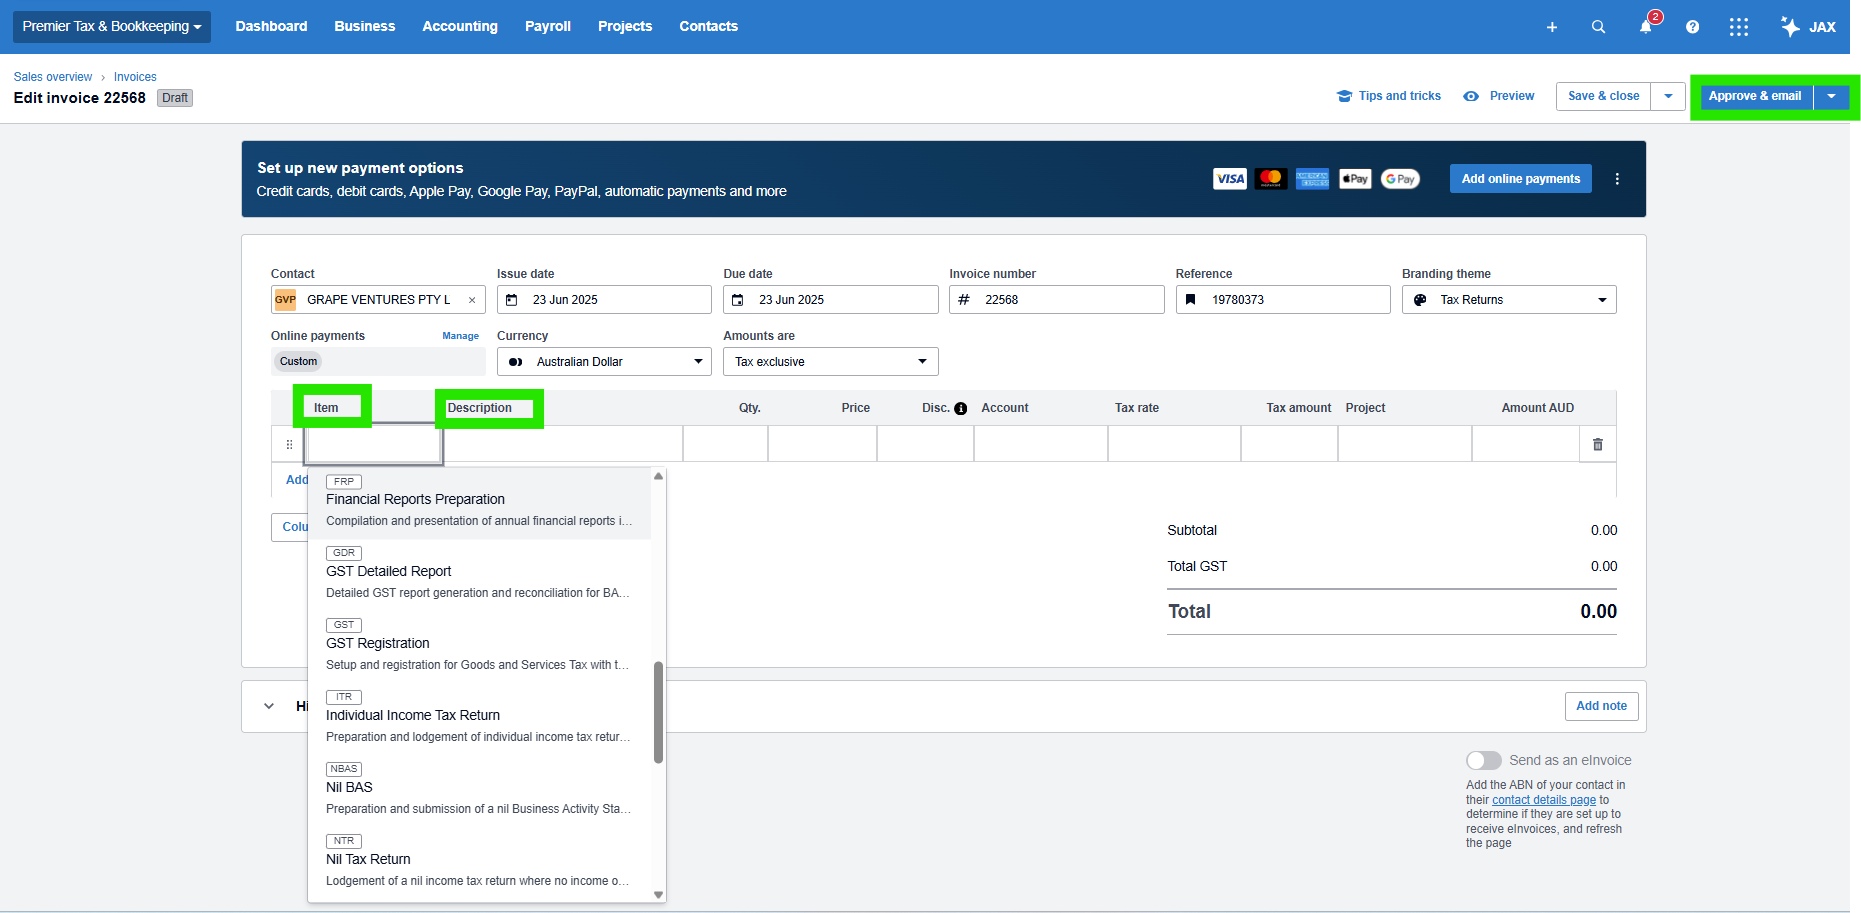This screenshot has width=1861, height=913.
Task: Click the plus icon to create new
Action: coord(1551,27)
